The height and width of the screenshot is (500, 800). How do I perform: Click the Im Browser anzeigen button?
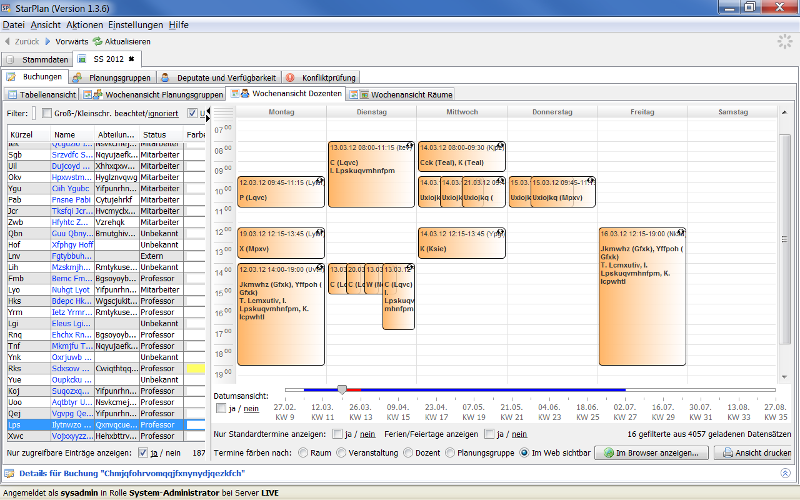click(652, 453)
